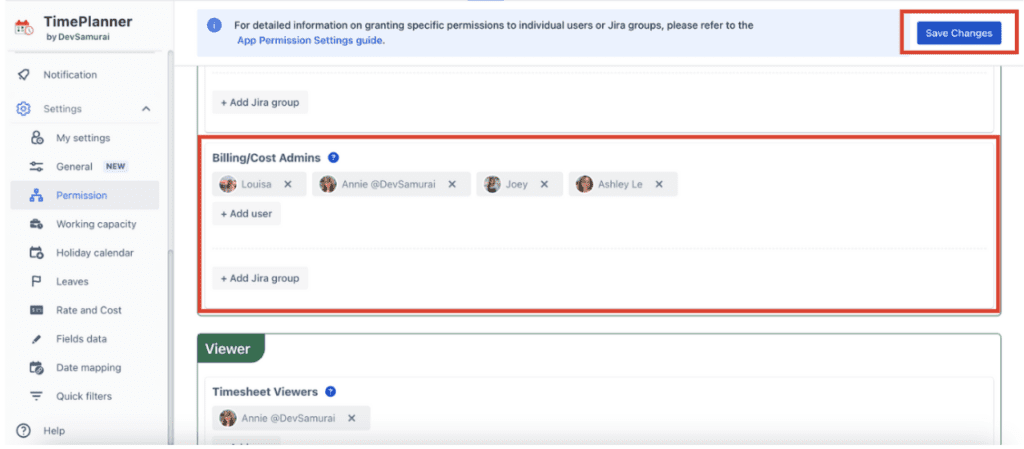Image resolution: width=1024 pixels, height=449 pixels.
Task: Click the NEW badge beside General
Action: coord(116,166)
